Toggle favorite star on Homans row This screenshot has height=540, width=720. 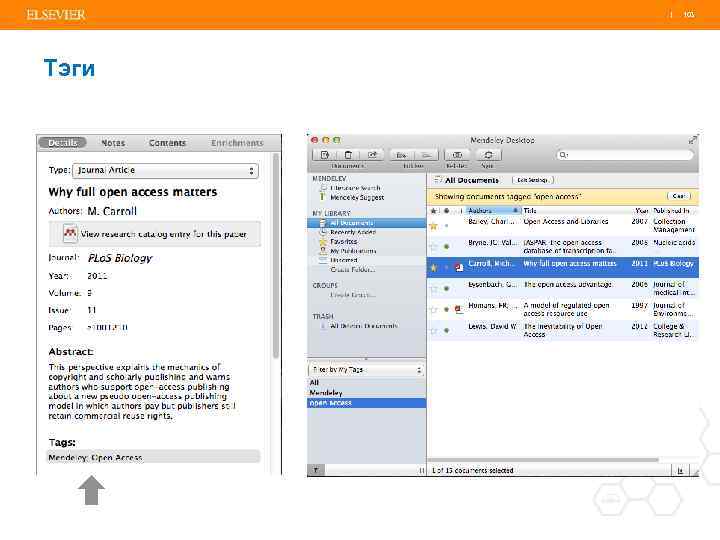coord(433,309)
